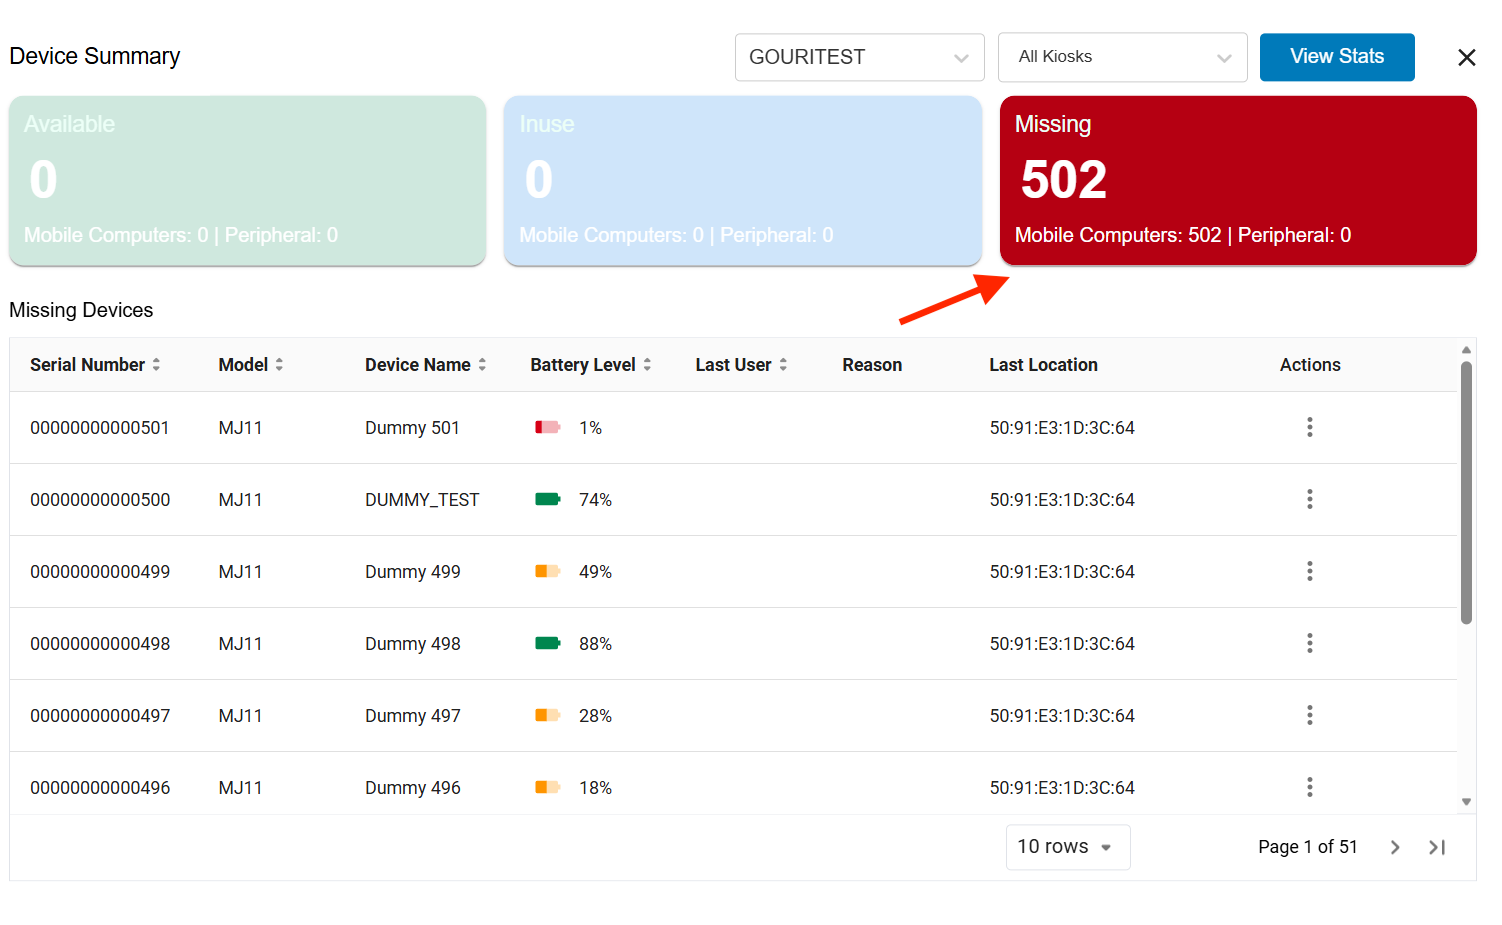Expand the GOURITEST site dropdown

[x=859, y=57]
